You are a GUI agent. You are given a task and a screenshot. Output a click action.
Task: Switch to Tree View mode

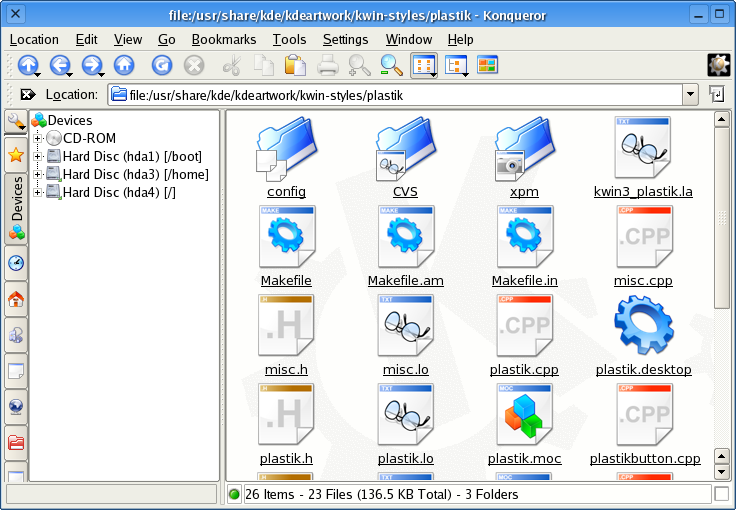(x=457, y=66)
